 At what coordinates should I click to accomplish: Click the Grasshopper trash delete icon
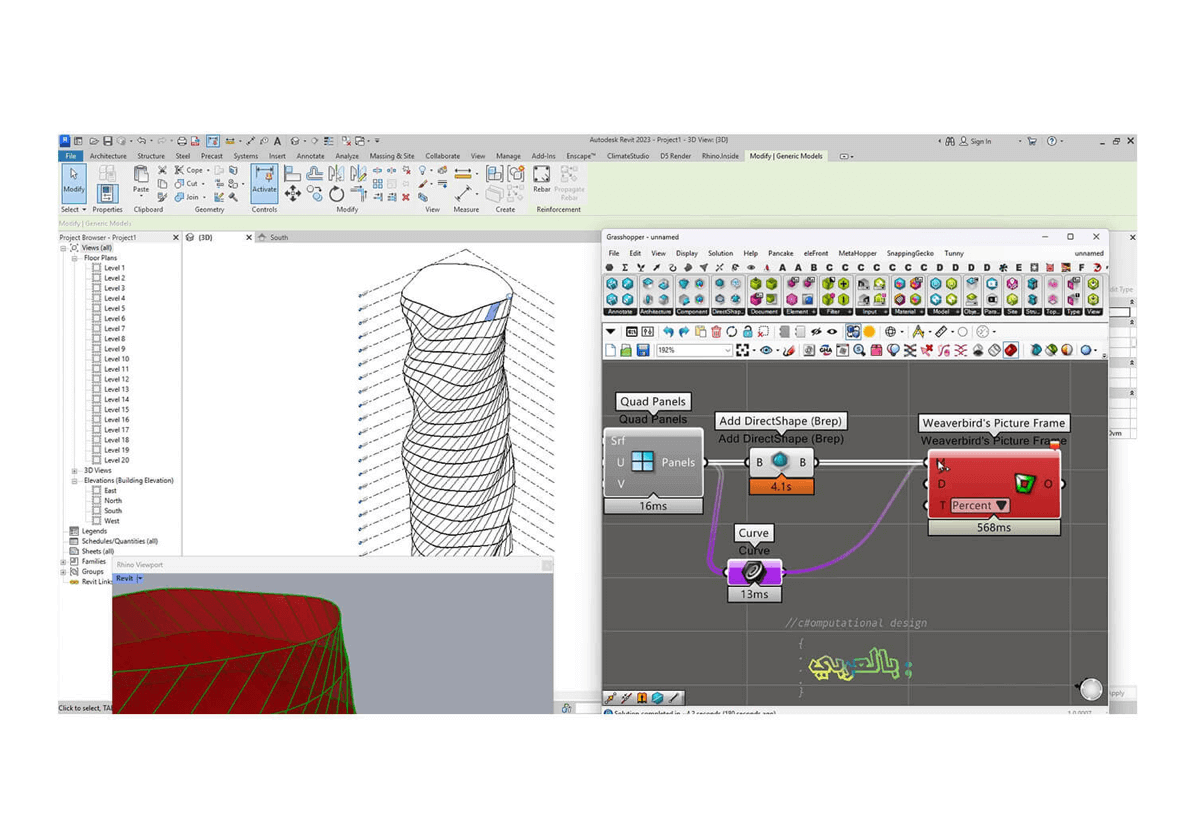[x=716, y=332]
